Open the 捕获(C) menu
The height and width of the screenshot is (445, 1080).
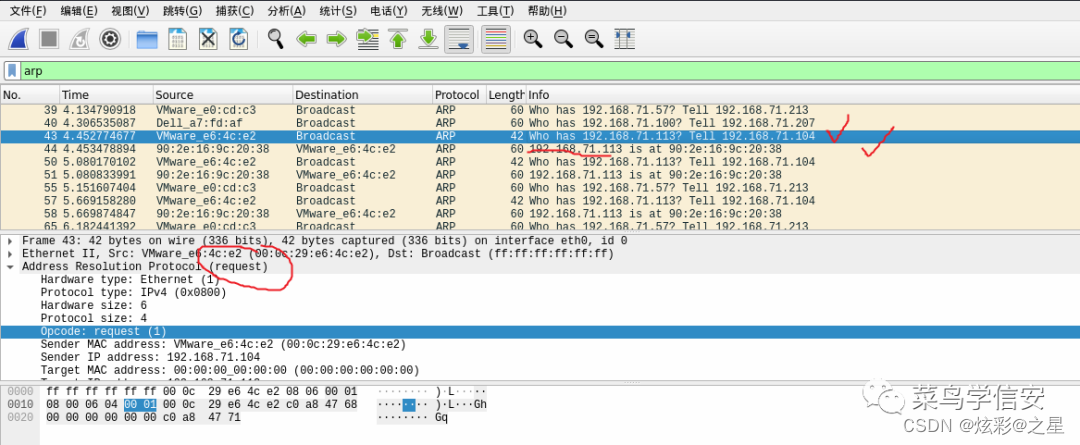234,10
